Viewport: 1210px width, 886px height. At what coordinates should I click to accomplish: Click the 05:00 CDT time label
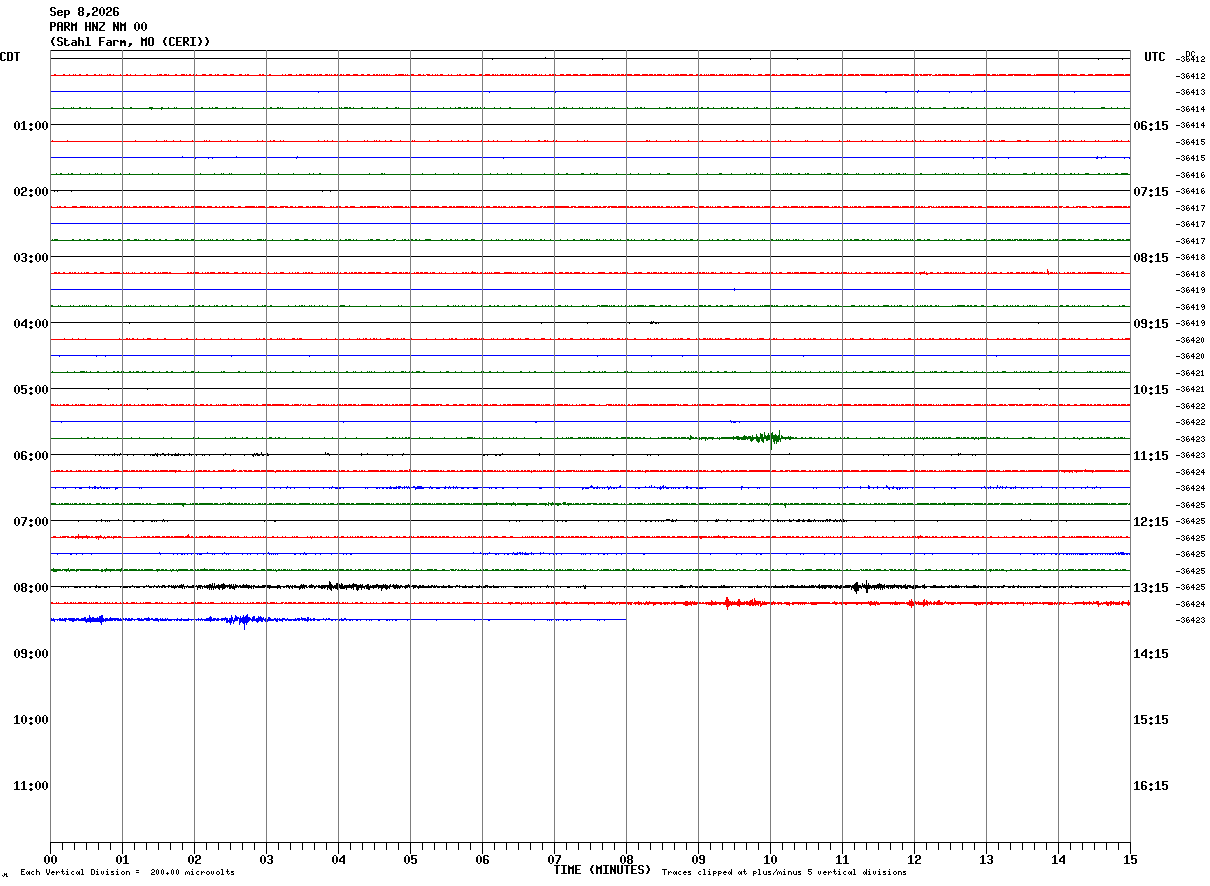[30, 389]
